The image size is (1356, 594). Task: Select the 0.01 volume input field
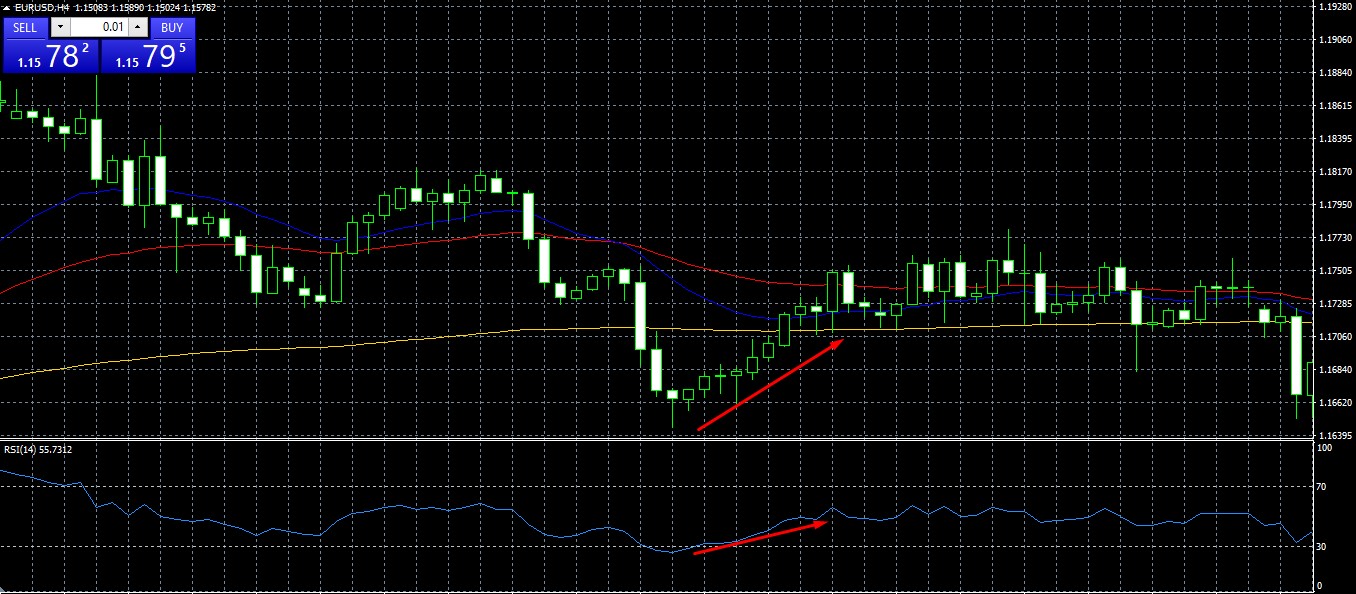pos(100,28)
